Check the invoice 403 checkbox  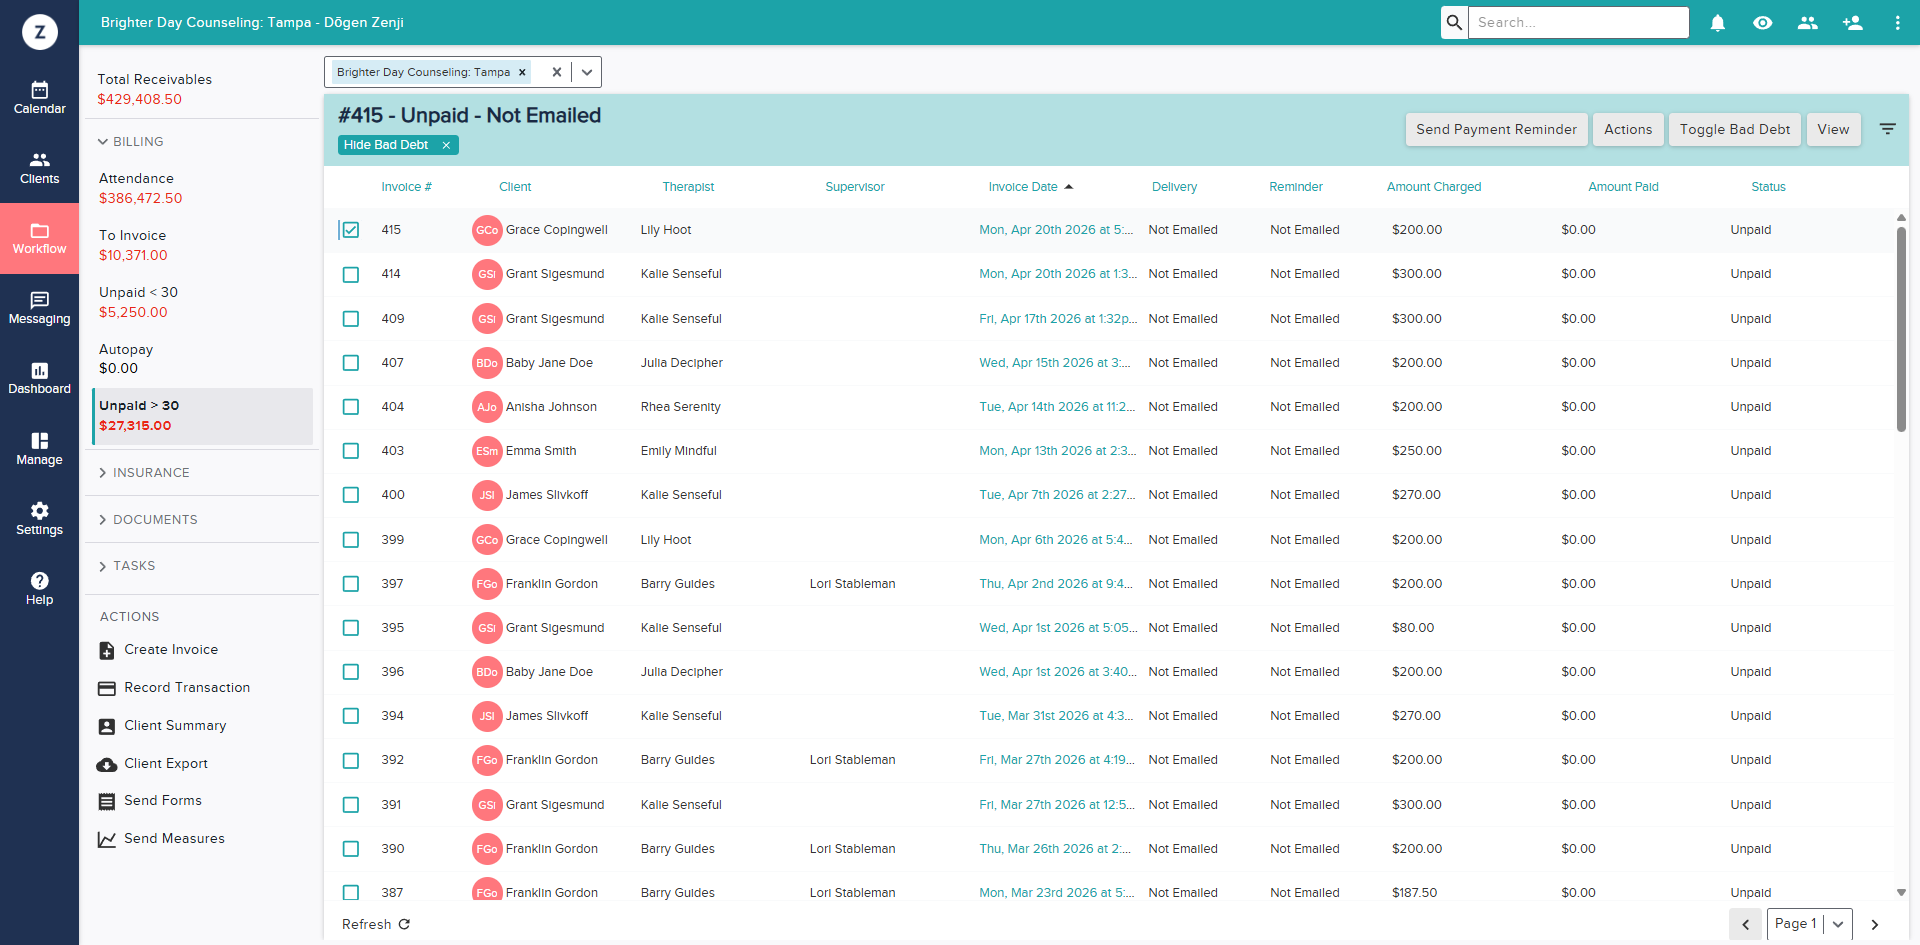(351, 451)
